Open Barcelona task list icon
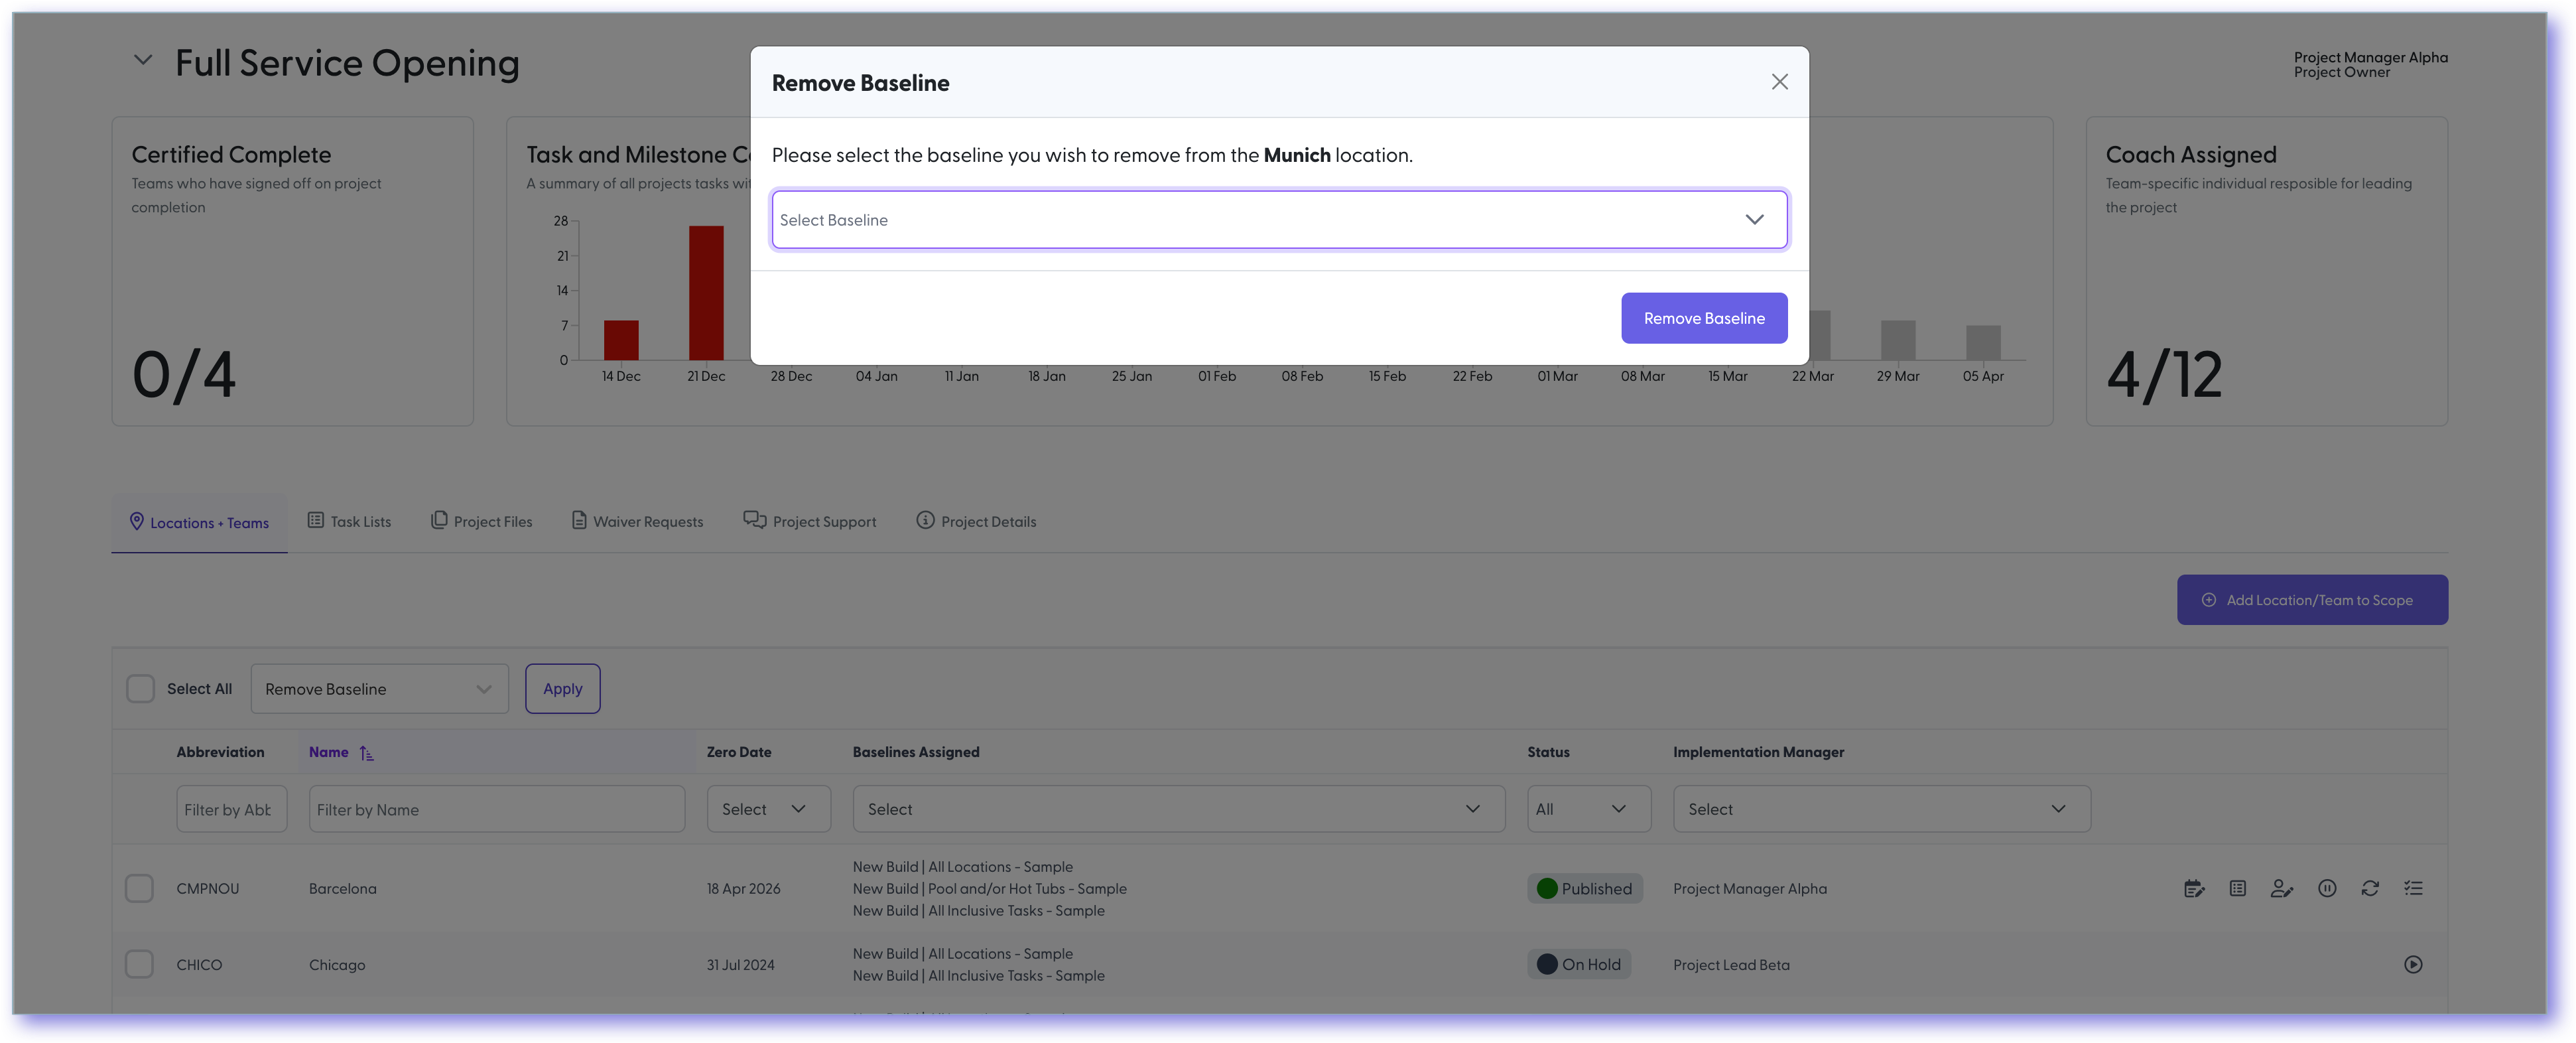 (x=2238, y=888)
